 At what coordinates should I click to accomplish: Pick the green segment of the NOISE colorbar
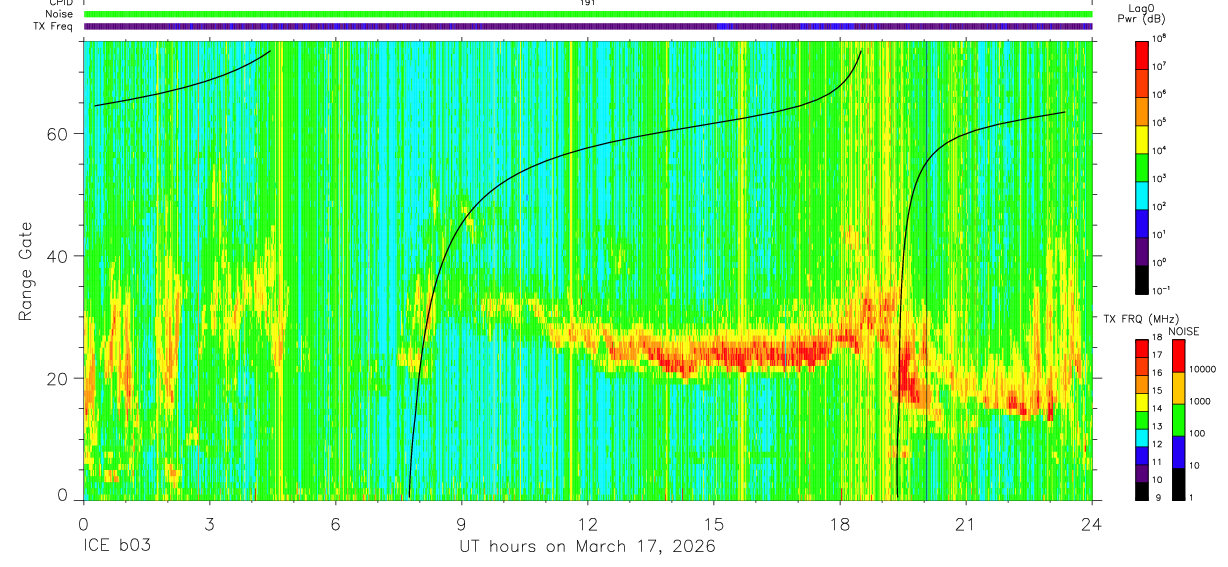click(x=1177, y=420)
